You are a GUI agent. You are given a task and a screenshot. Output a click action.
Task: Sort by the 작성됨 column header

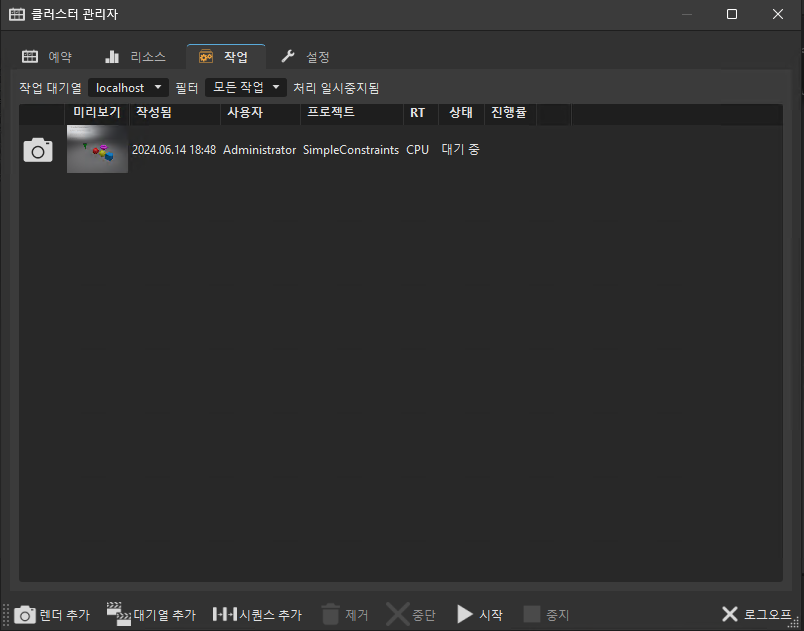pos(175,113)
